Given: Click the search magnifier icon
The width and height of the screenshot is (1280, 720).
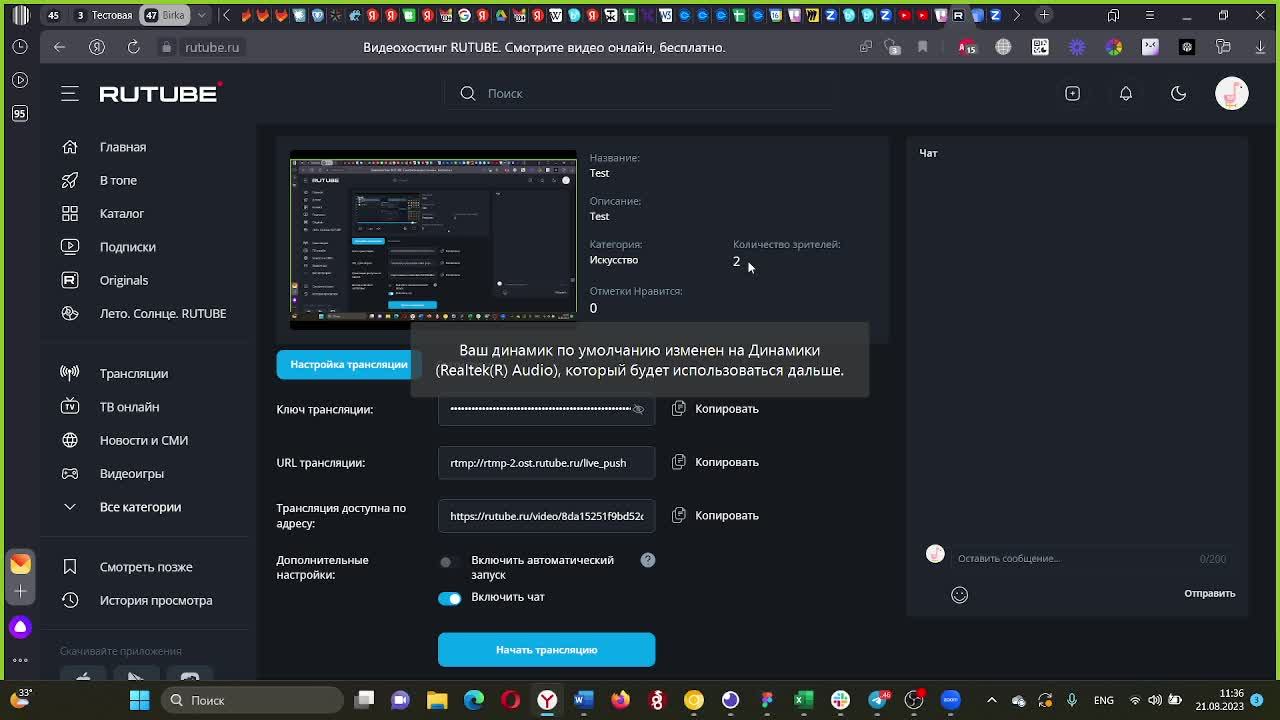Looking at the screenshot, I should 467,93.
